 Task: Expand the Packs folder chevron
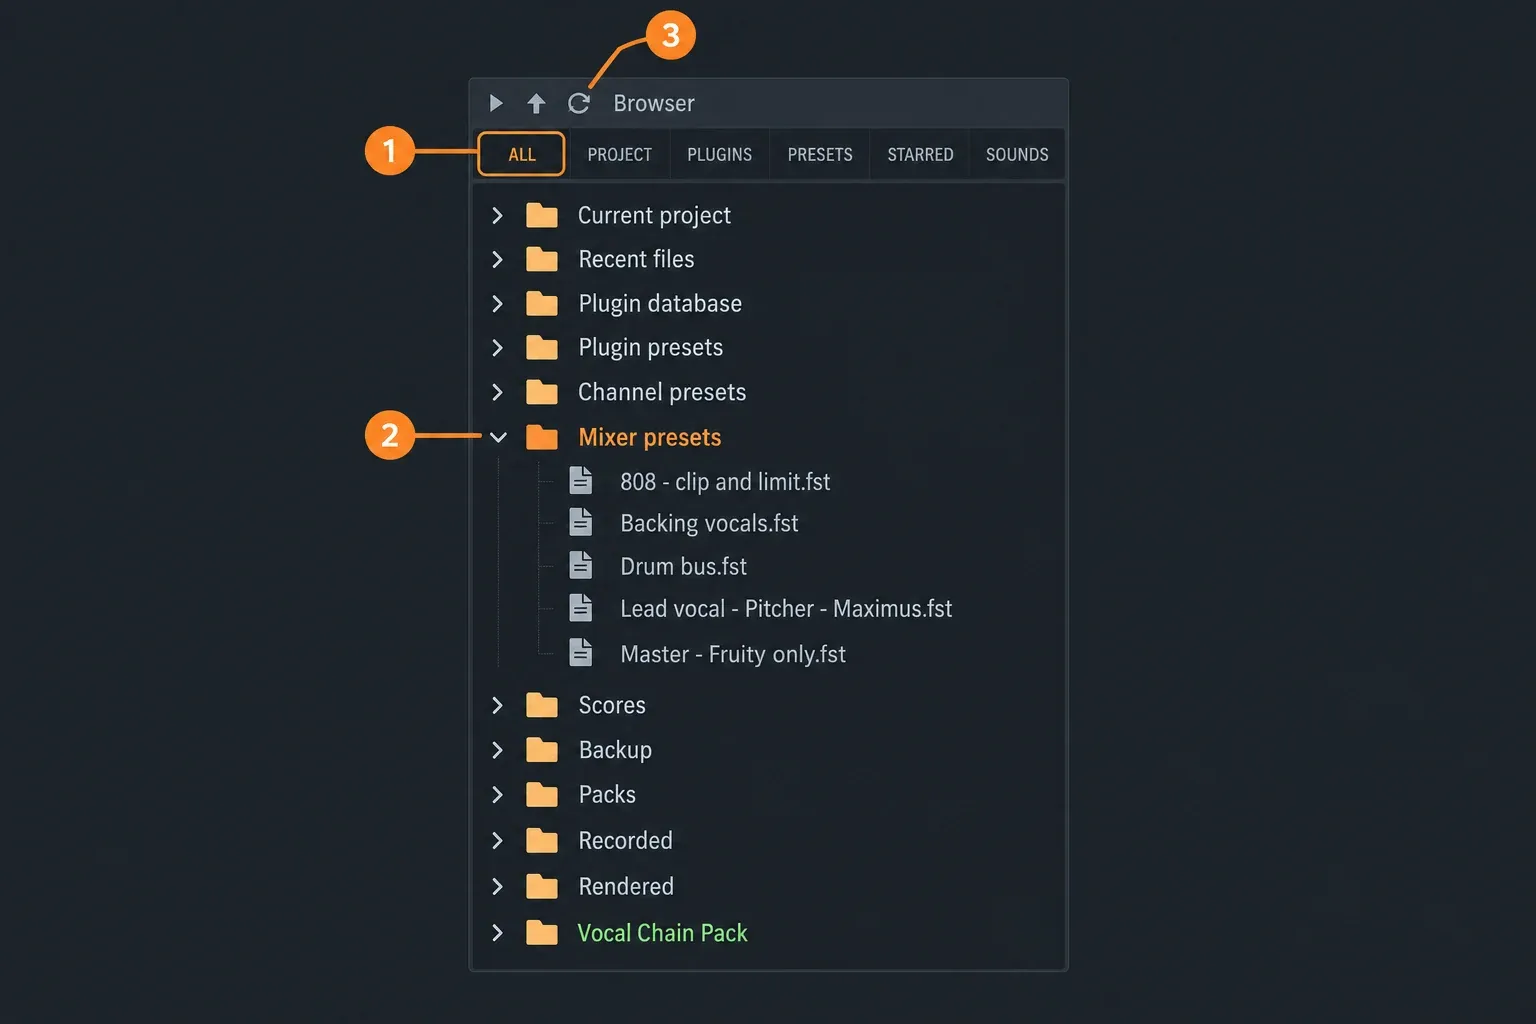[x=497, y=794]
